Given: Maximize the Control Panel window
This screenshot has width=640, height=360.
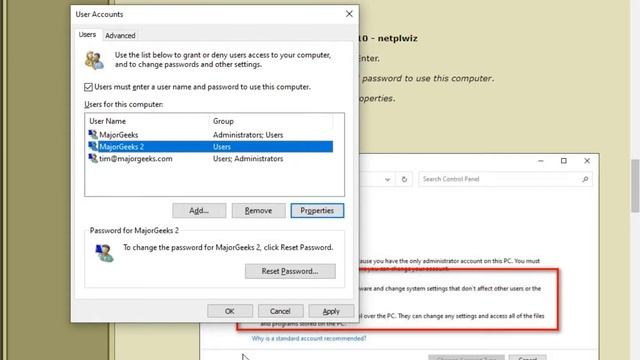Looking at the screenshot, I should [x=564, y=161].
